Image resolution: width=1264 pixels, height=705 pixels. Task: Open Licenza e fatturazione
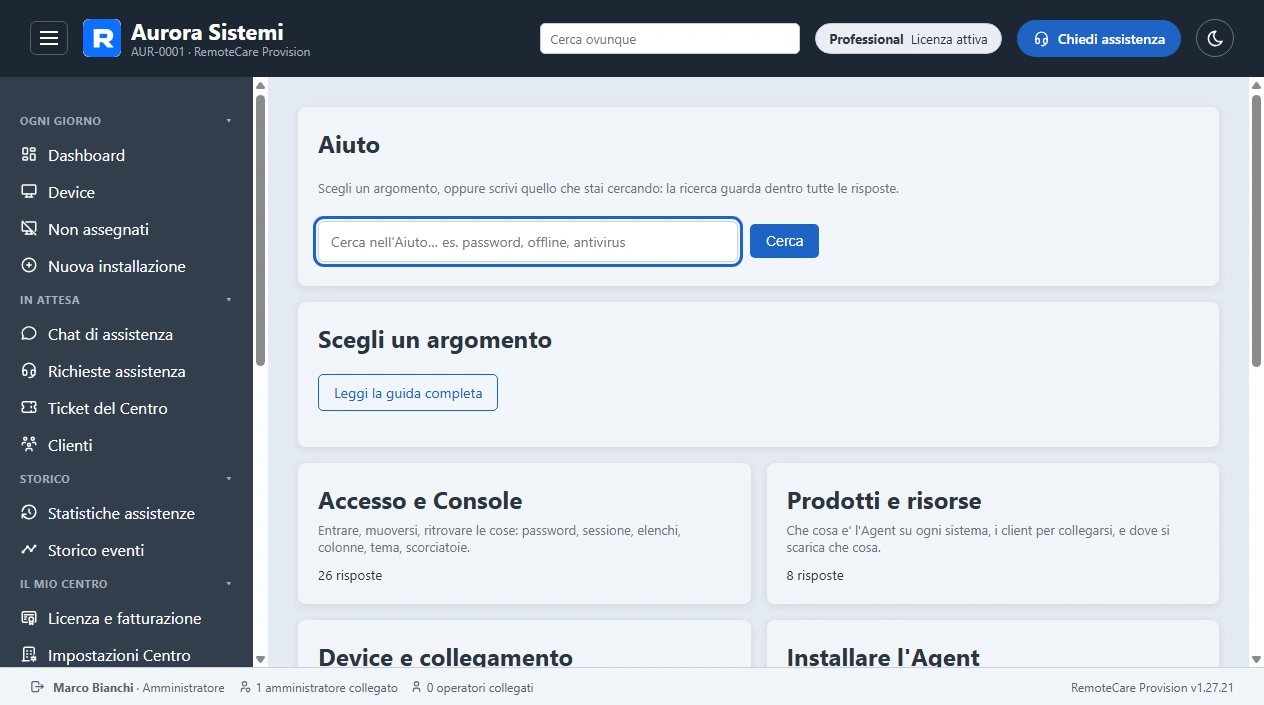coord(126,618)
